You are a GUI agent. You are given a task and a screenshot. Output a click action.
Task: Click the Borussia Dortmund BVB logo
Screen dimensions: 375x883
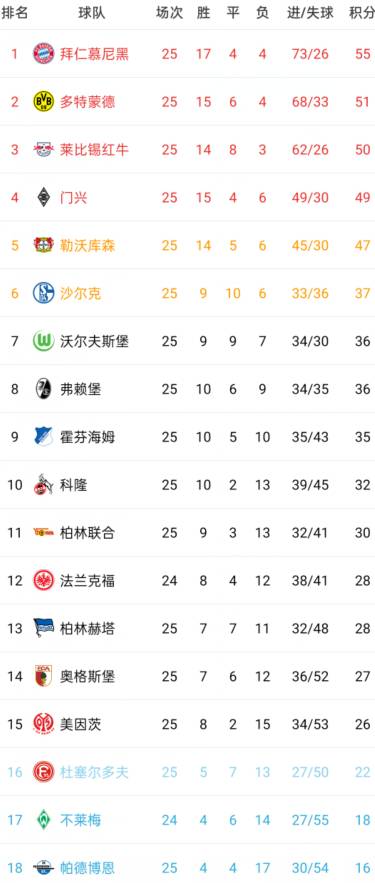(x=43, y=101)
